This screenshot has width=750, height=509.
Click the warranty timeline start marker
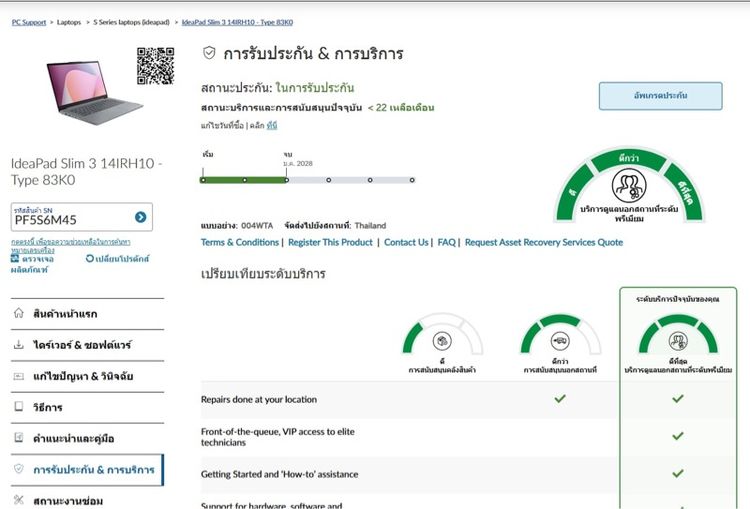pos(203,180)
